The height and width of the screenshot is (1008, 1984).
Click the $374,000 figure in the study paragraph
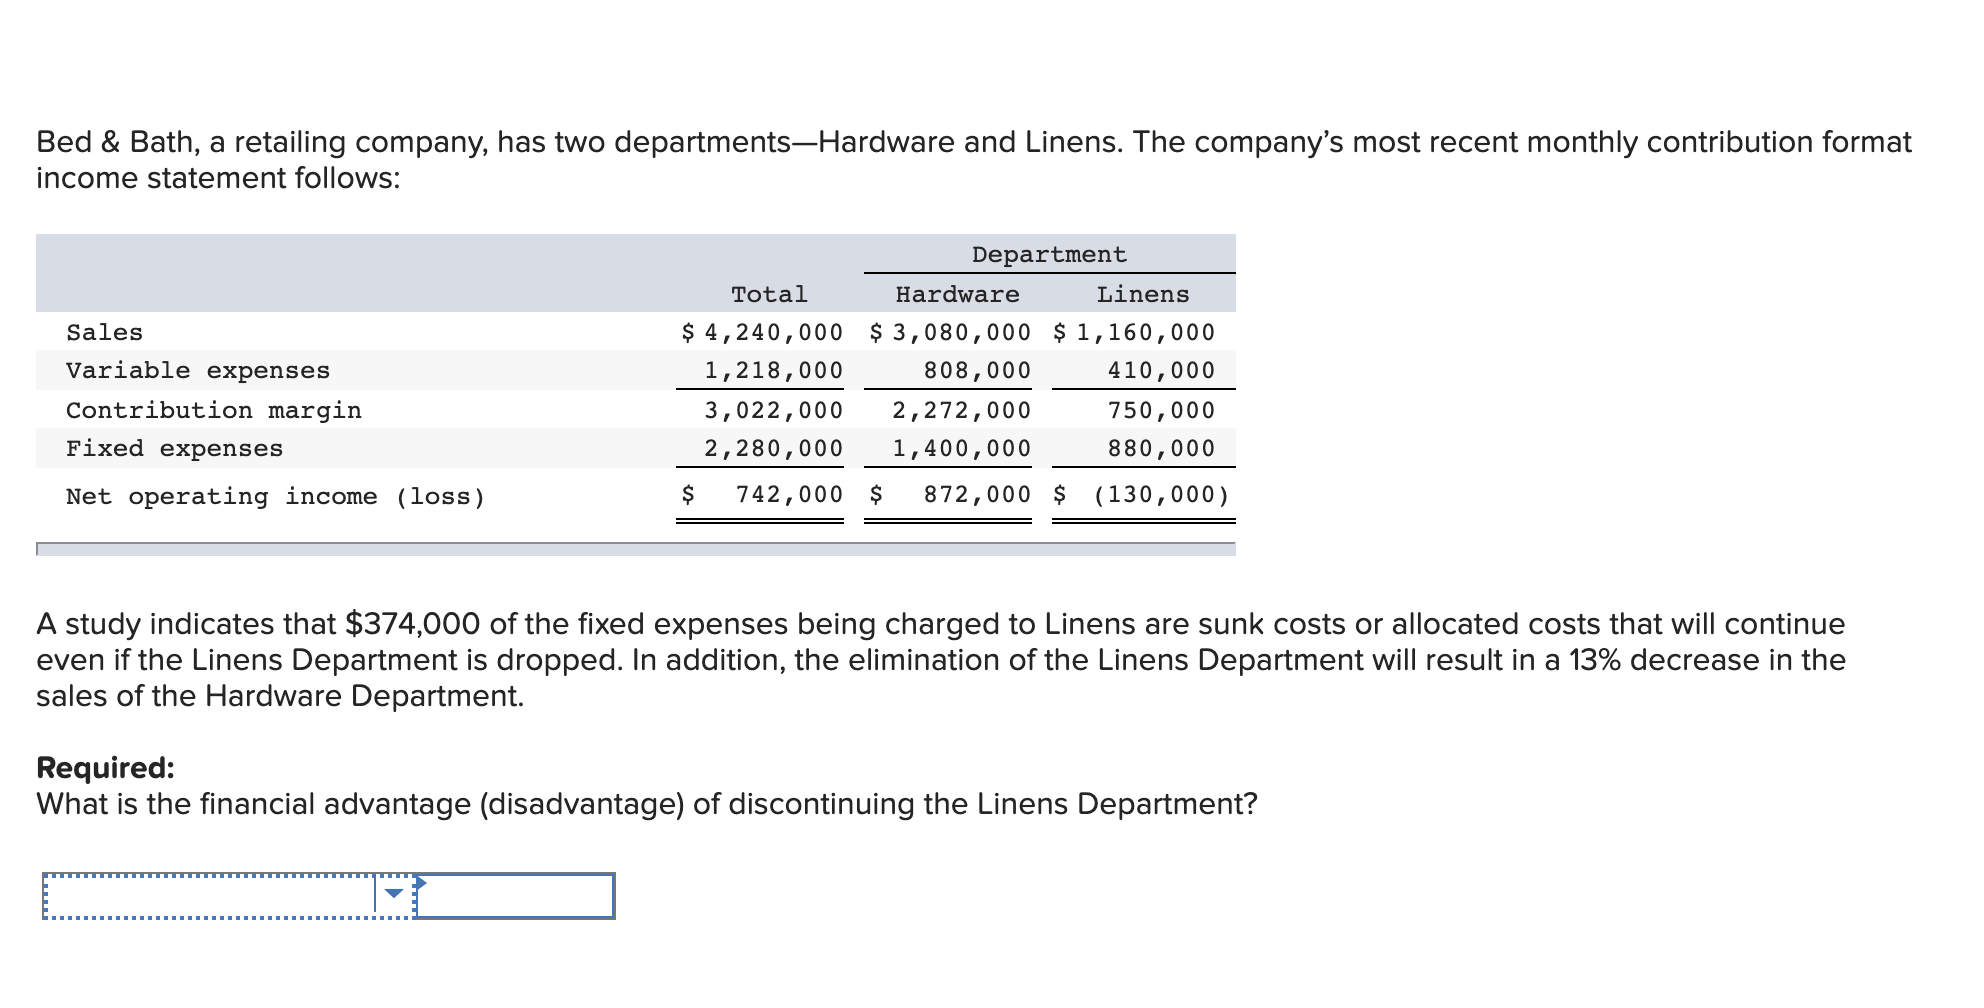point(412,624)
